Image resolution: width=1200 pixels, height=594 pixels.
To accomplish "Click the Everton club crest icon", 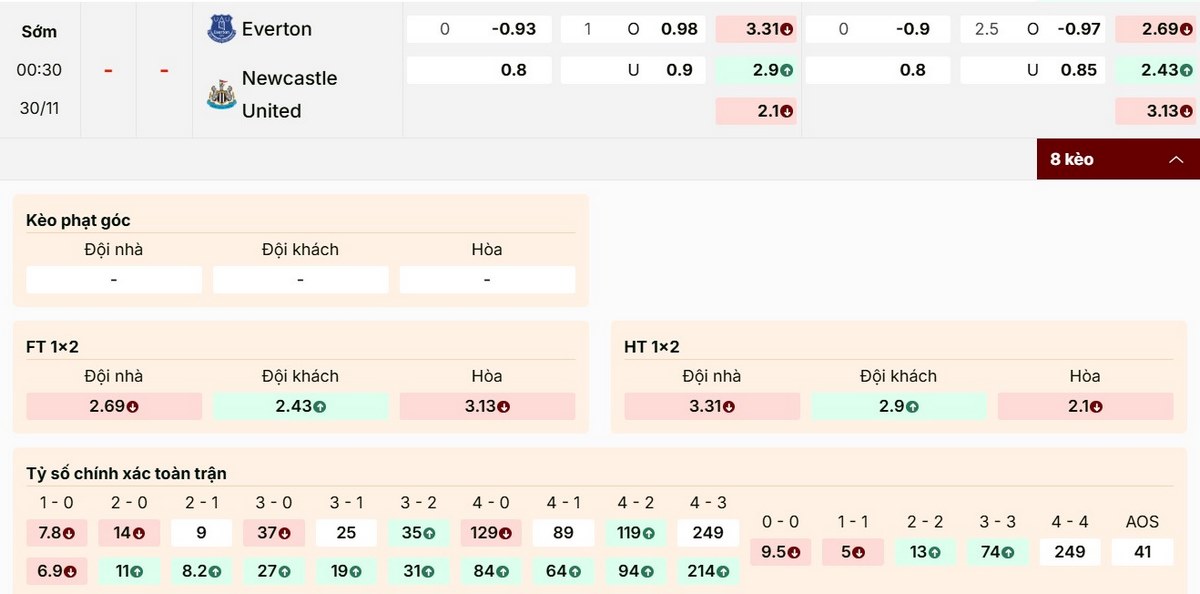I will tap(221, 29).
